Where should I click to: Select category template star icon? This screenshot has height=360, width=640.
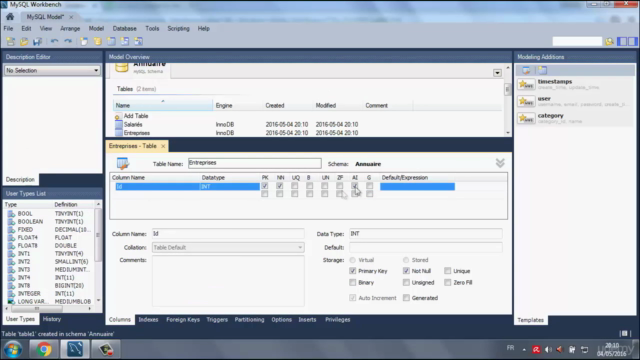point(526,118)
